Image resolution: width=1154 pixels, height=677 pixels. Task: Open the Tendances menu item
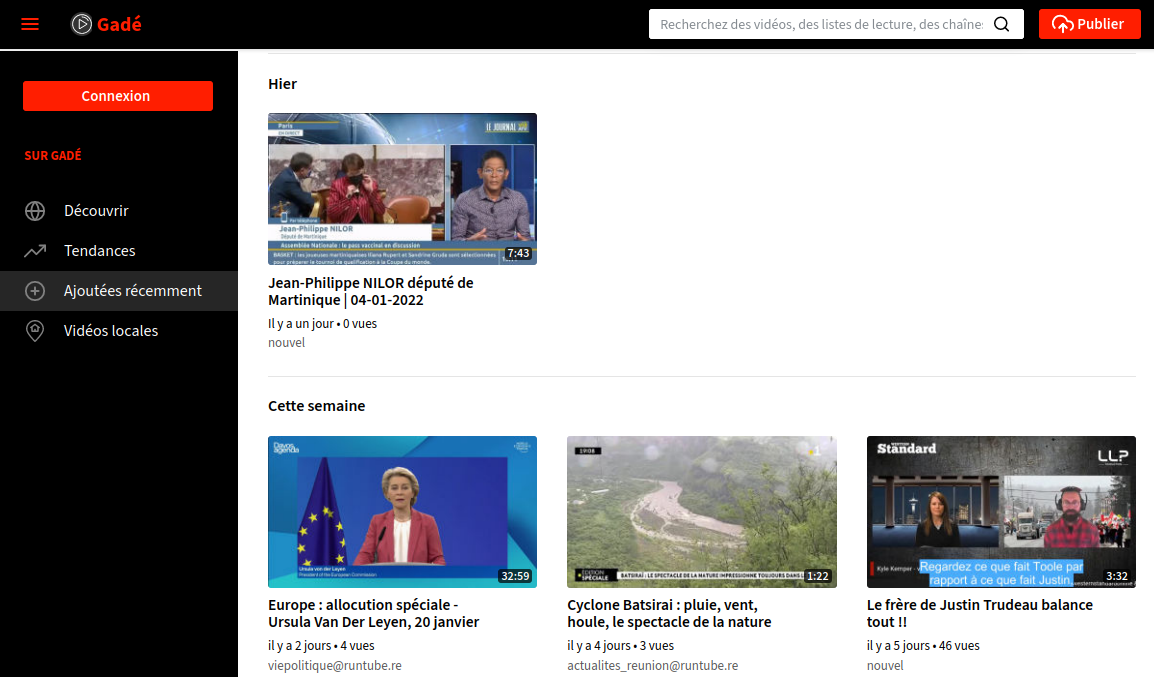pyautogui.click(x=118, y=251)
